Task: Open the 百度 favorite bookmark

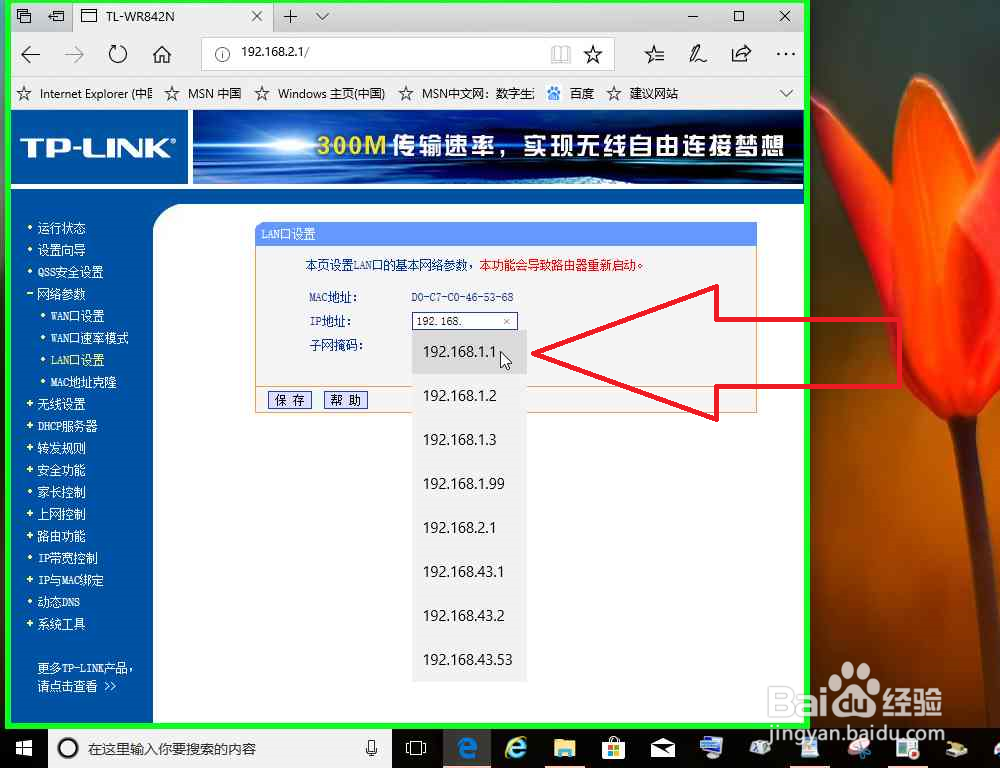Action: click(570, 94)
